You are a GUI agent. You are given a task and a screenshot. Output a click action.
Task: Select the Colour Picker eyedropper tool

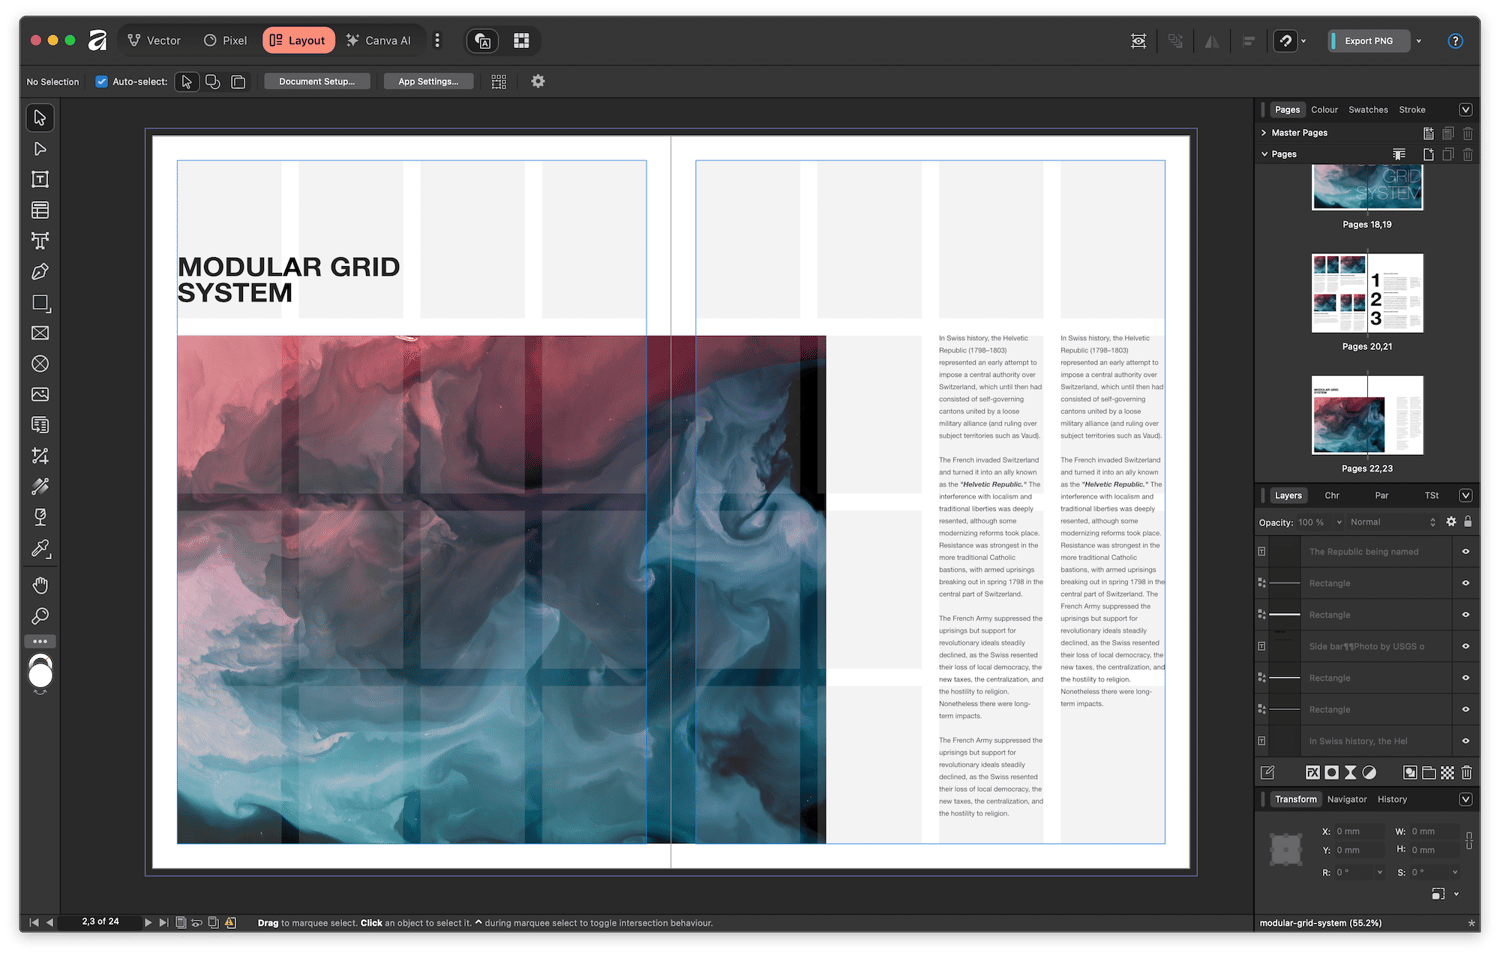coord(40,548)
